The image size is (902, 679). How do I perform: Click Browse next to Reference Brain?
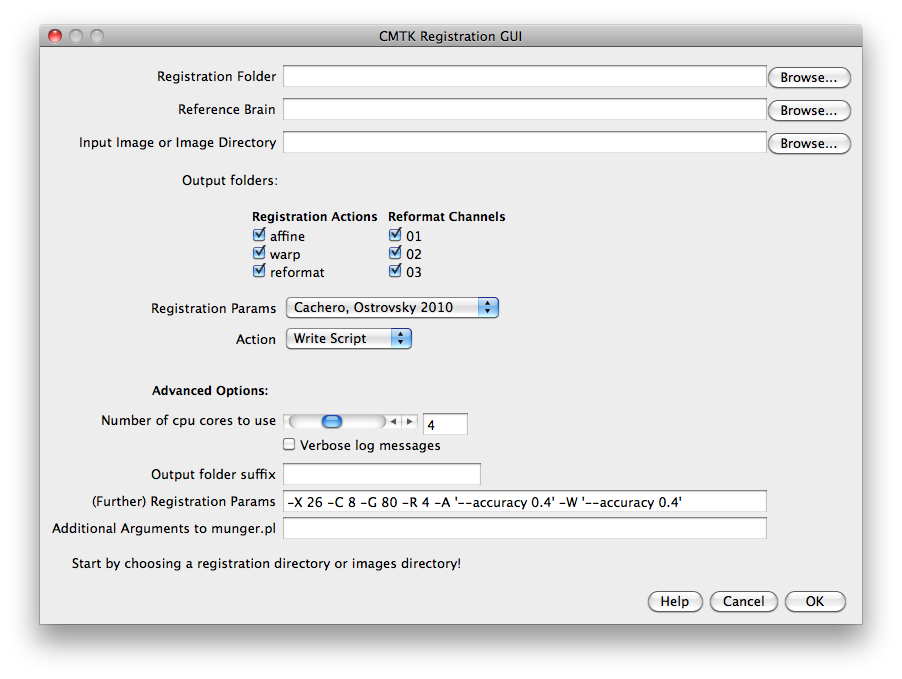click(x=808, y=110)
